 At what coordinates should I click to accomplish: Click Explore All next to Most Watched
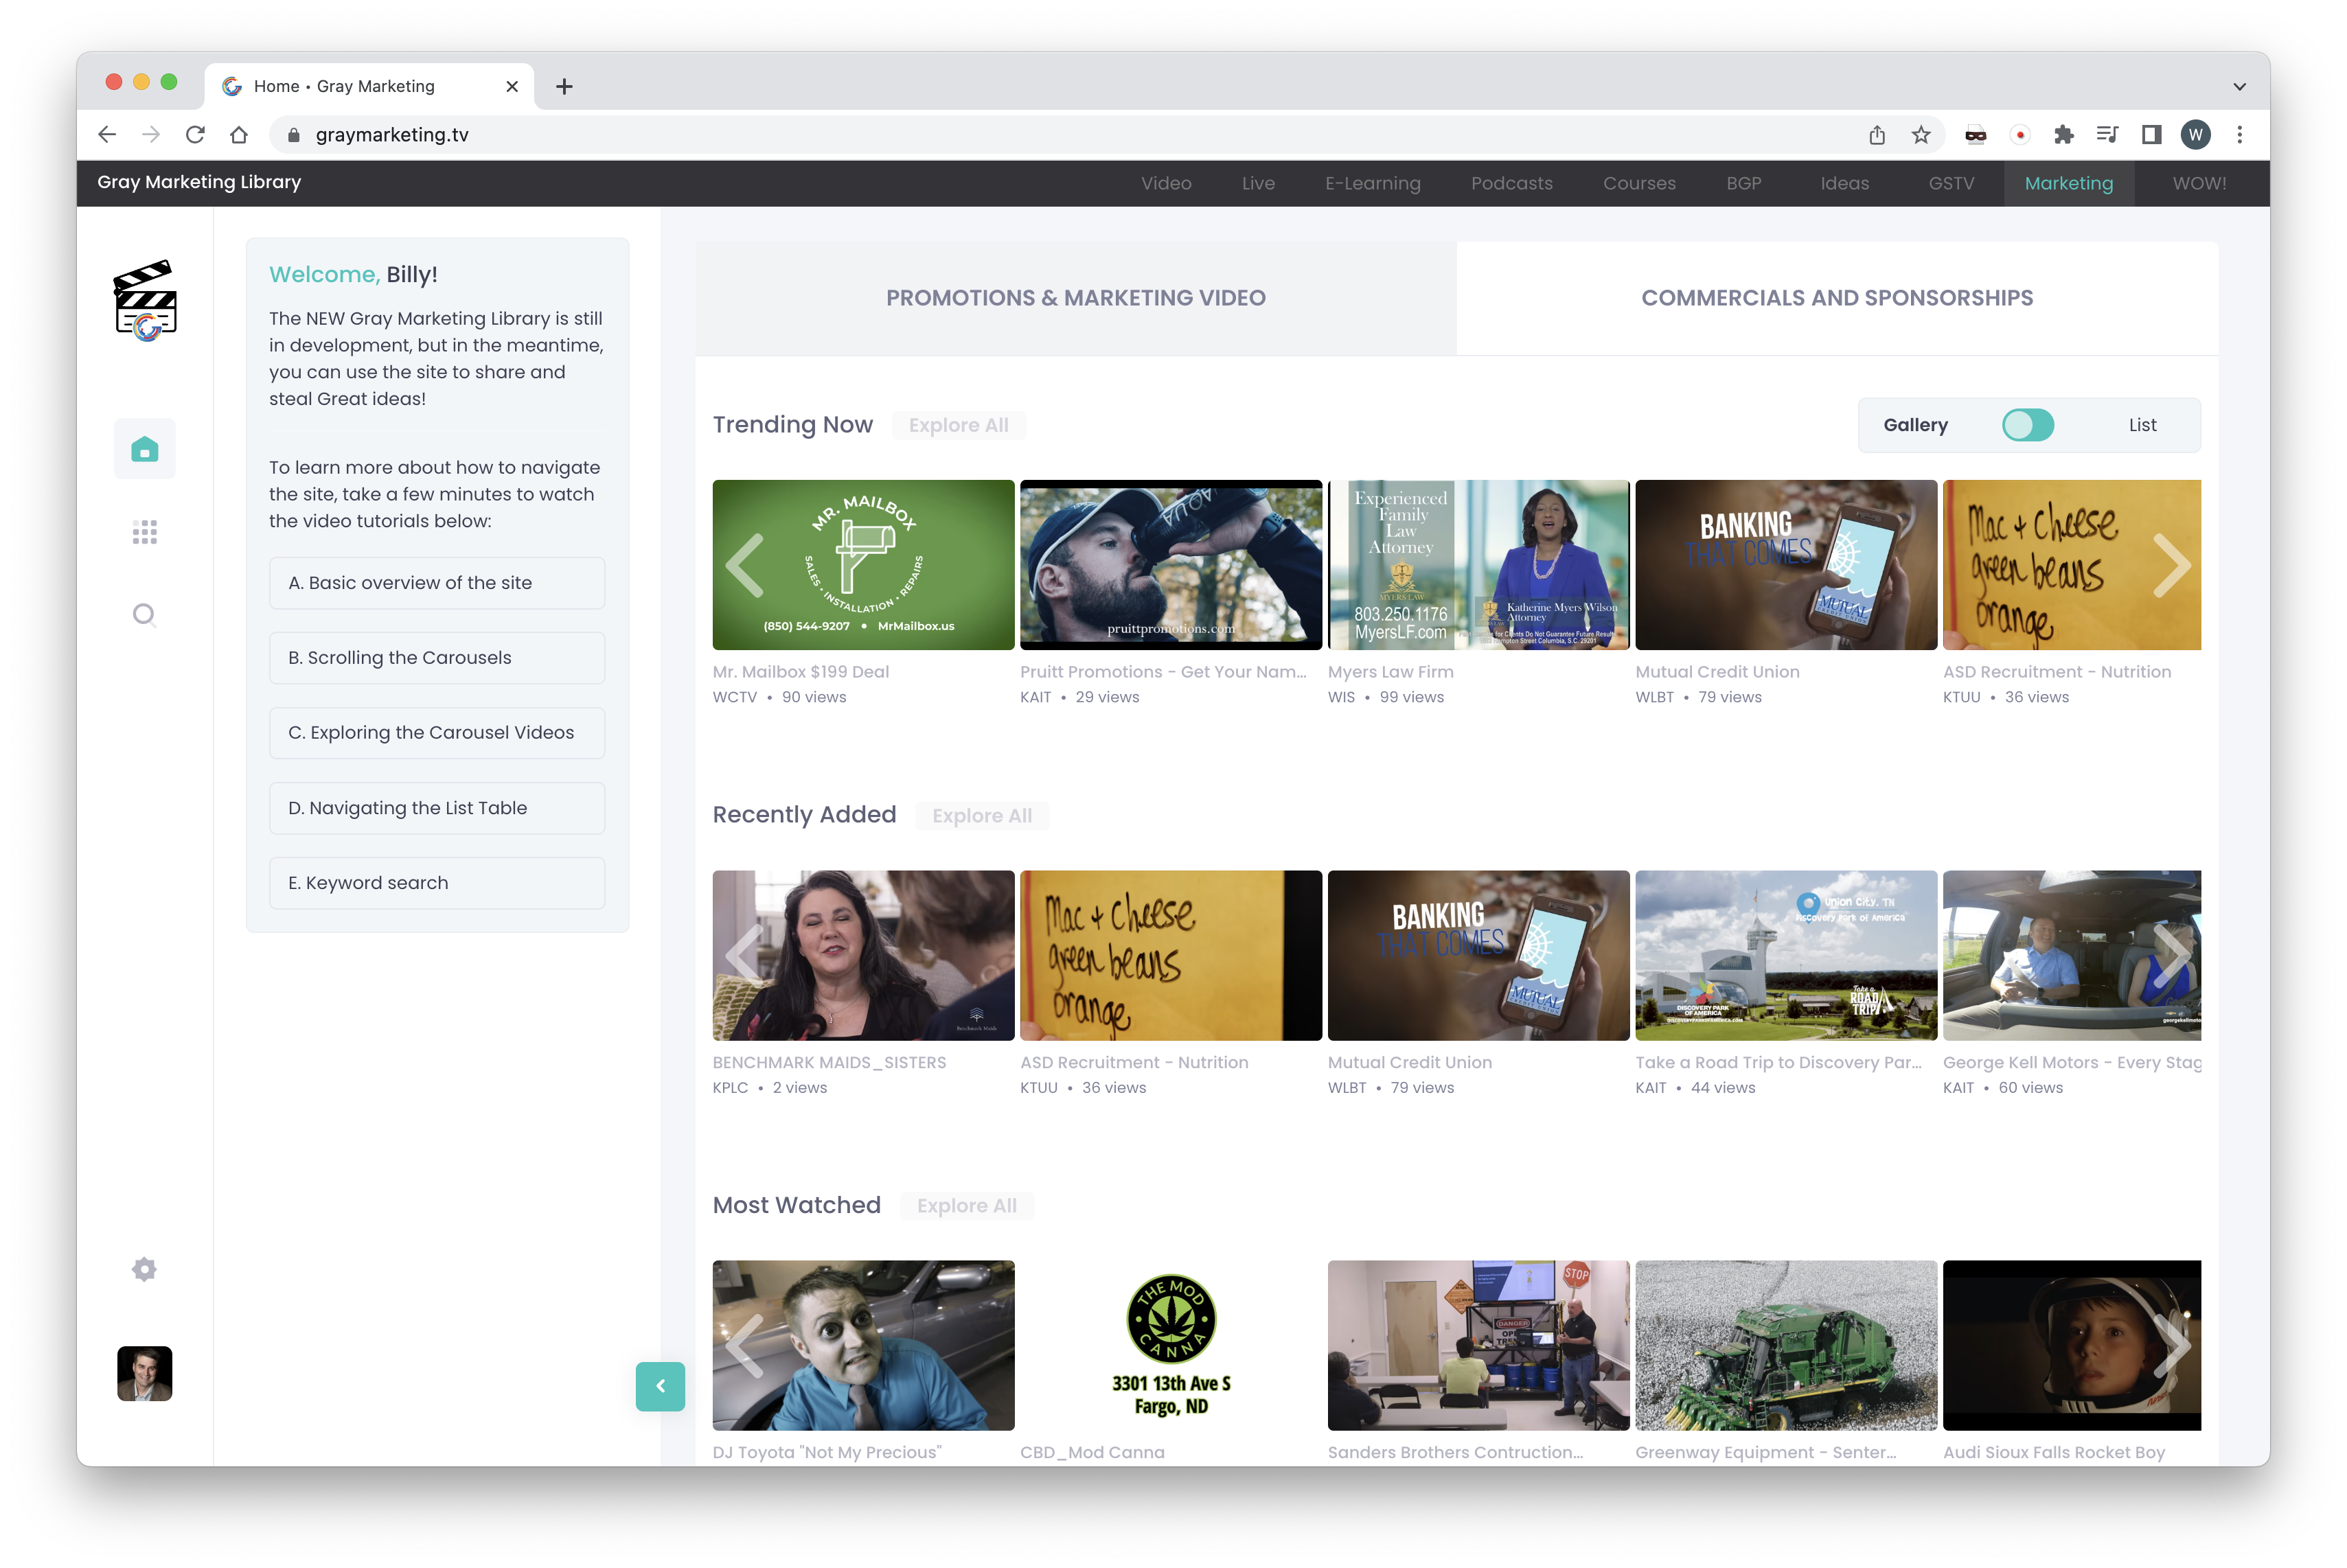tap(967, 1206)
